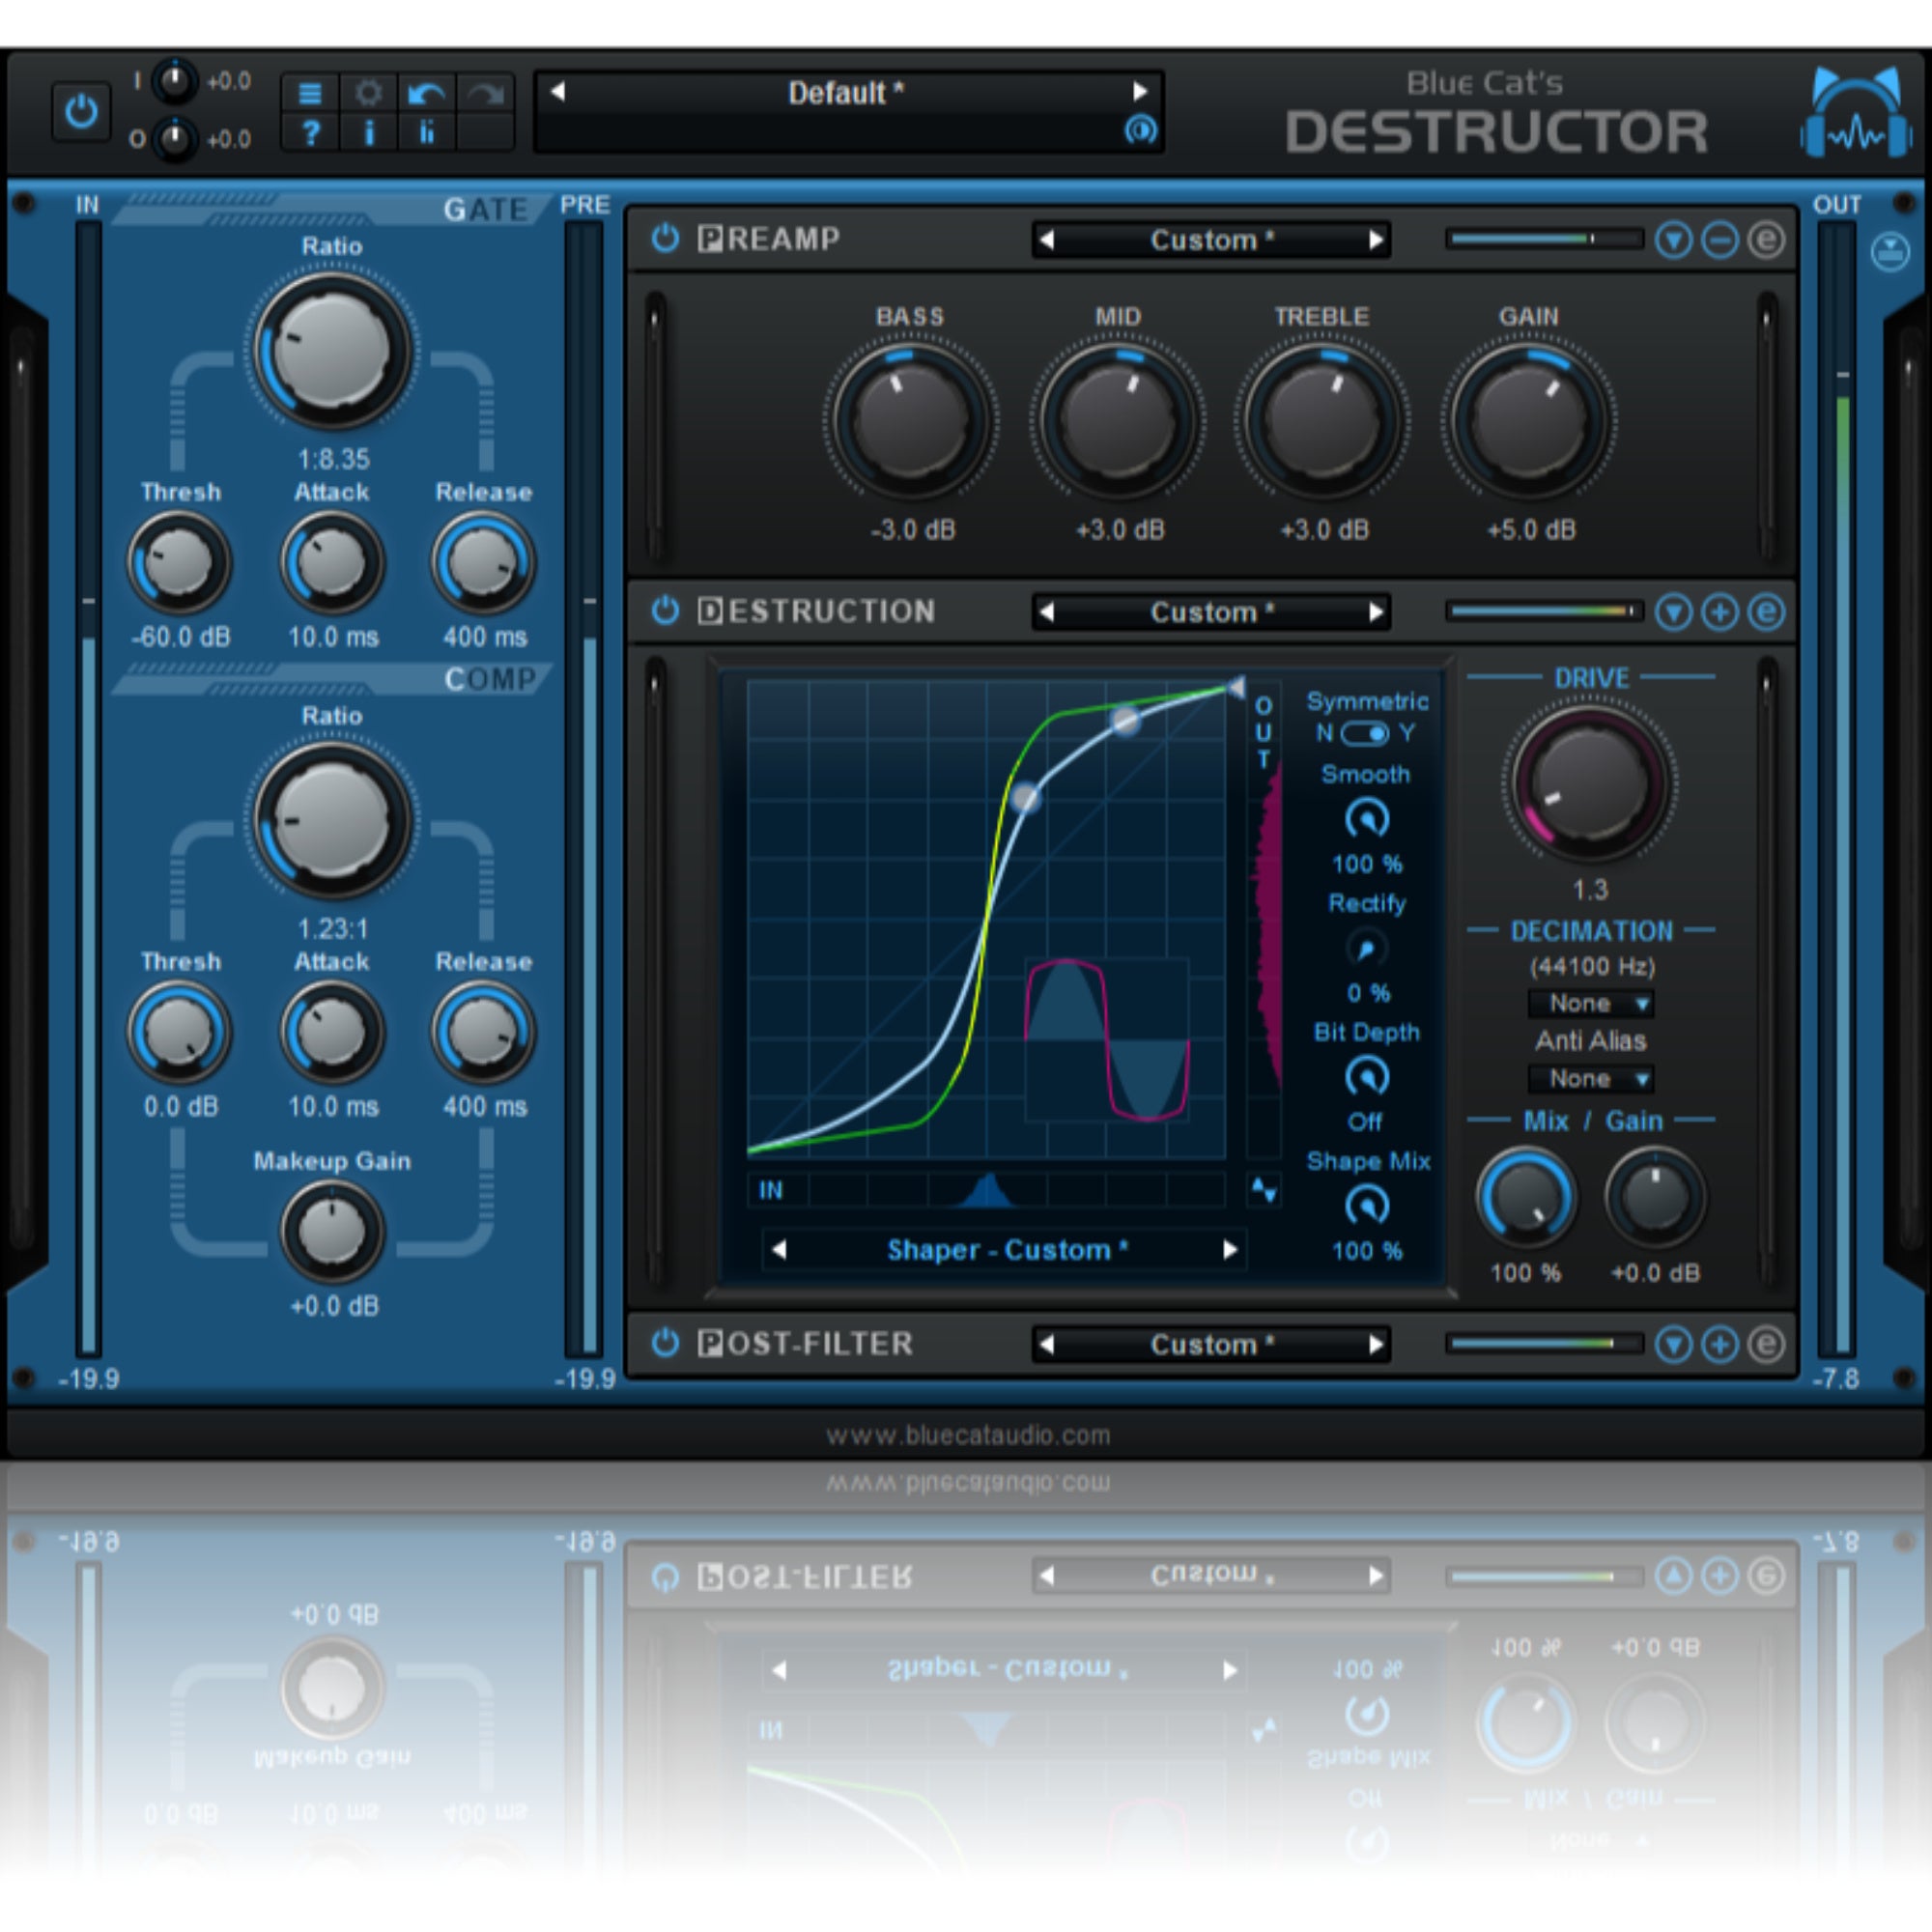
Task: Toggle the main plugin power button
Action: click(81, 111)
